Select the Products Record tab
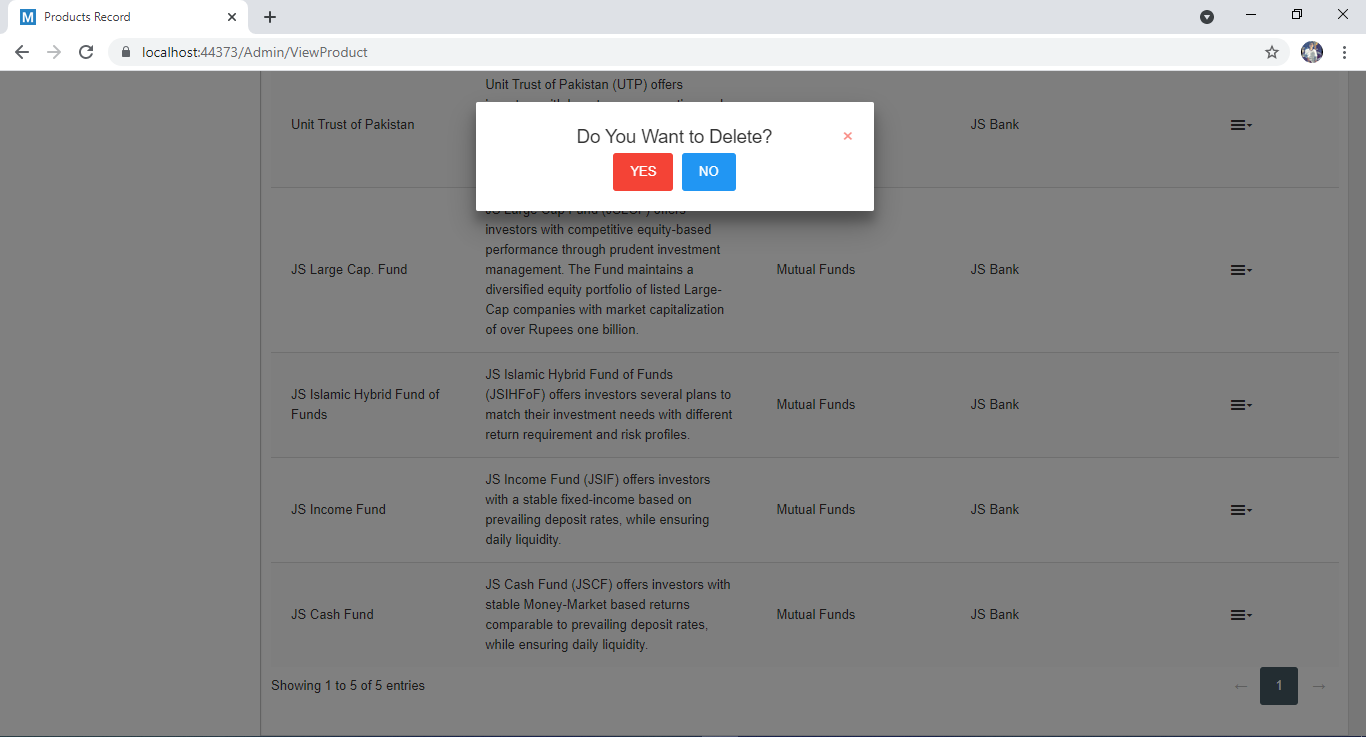This screenshot has width=1366, height=737. 128,17
